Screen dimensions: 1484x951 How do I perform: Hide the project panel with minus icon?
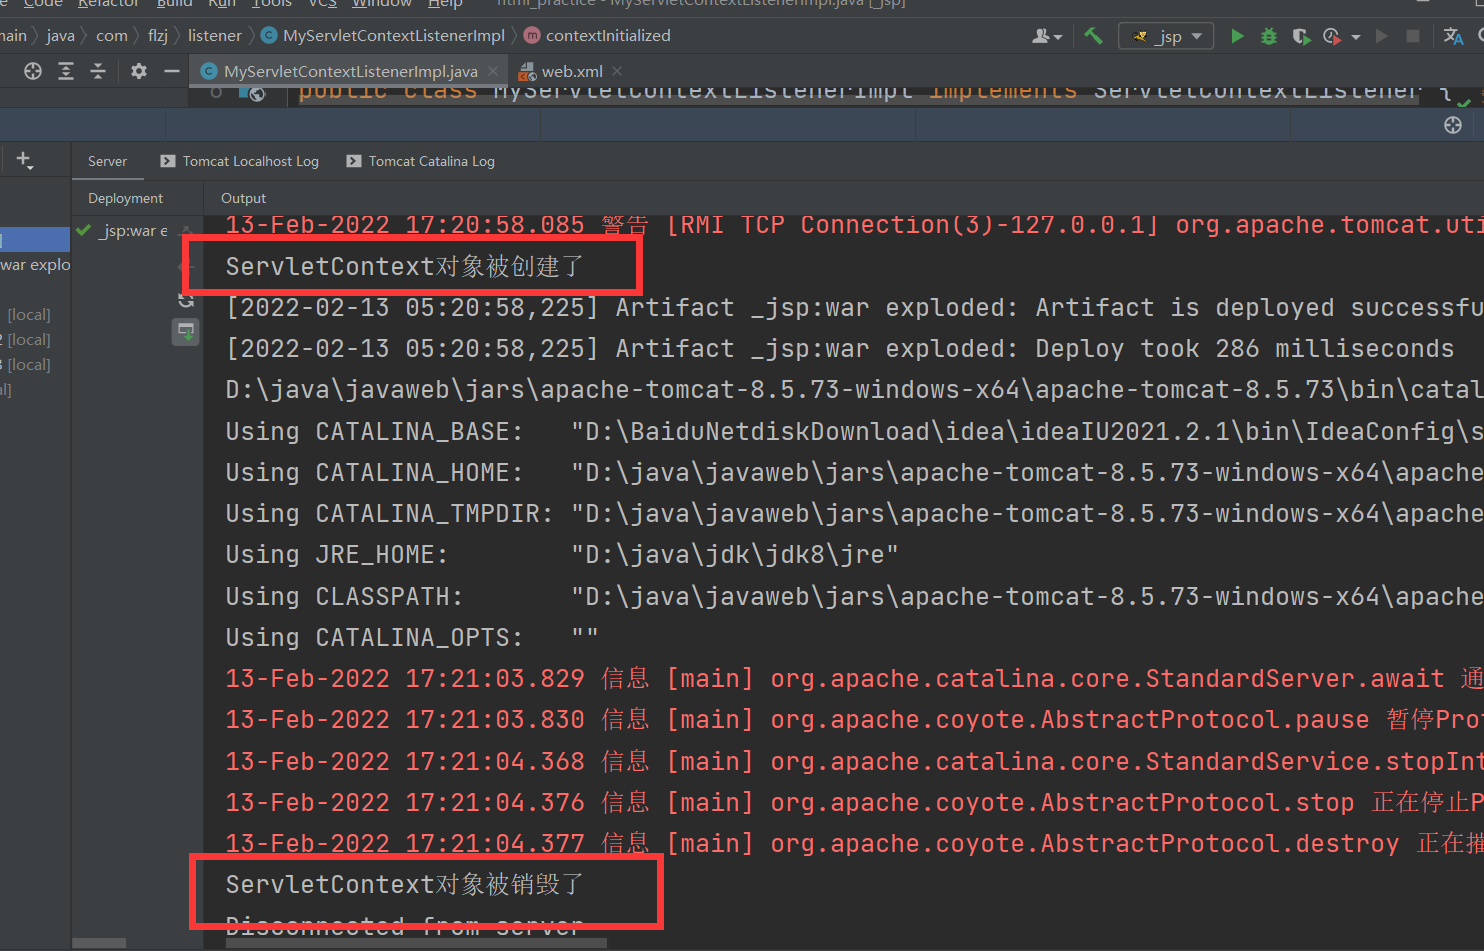pyautogui.click(x=172, y=71)
